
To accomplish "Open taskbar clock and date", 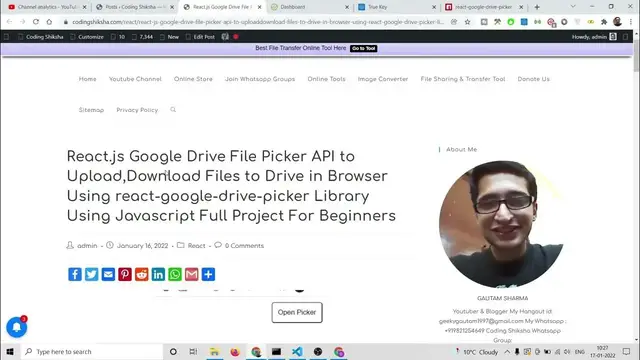I will [x=602, y=351].
